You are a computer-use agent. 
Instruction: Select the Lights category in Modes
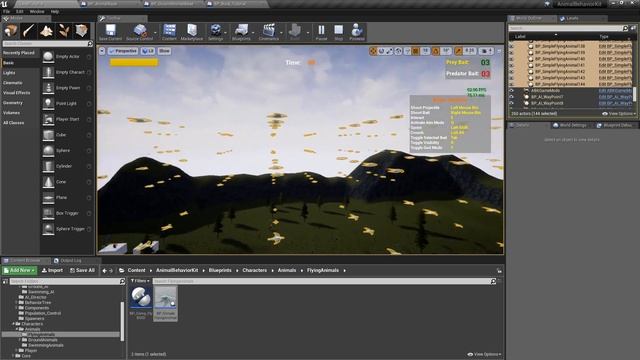9,73
